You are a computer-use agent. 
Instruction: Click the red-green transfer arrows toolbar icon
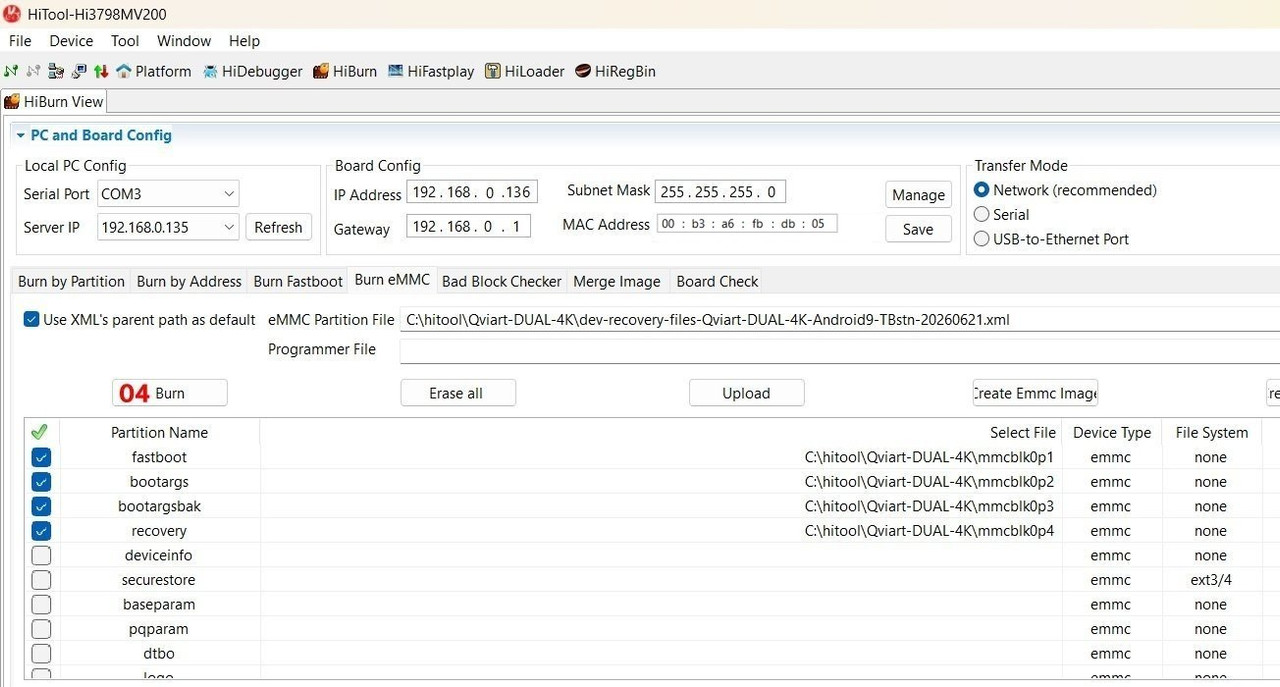coord(101,71)
